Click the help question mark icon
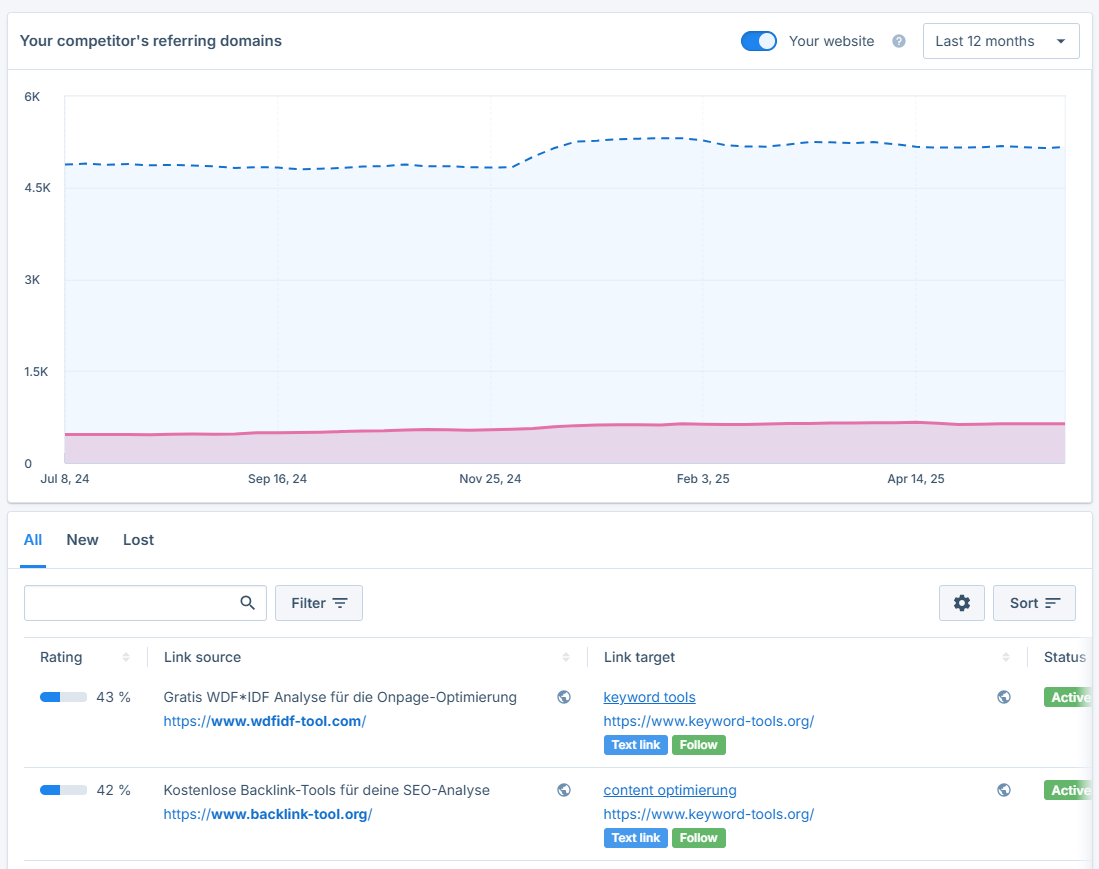The image size is (1099, 869). tap(899, 42)
